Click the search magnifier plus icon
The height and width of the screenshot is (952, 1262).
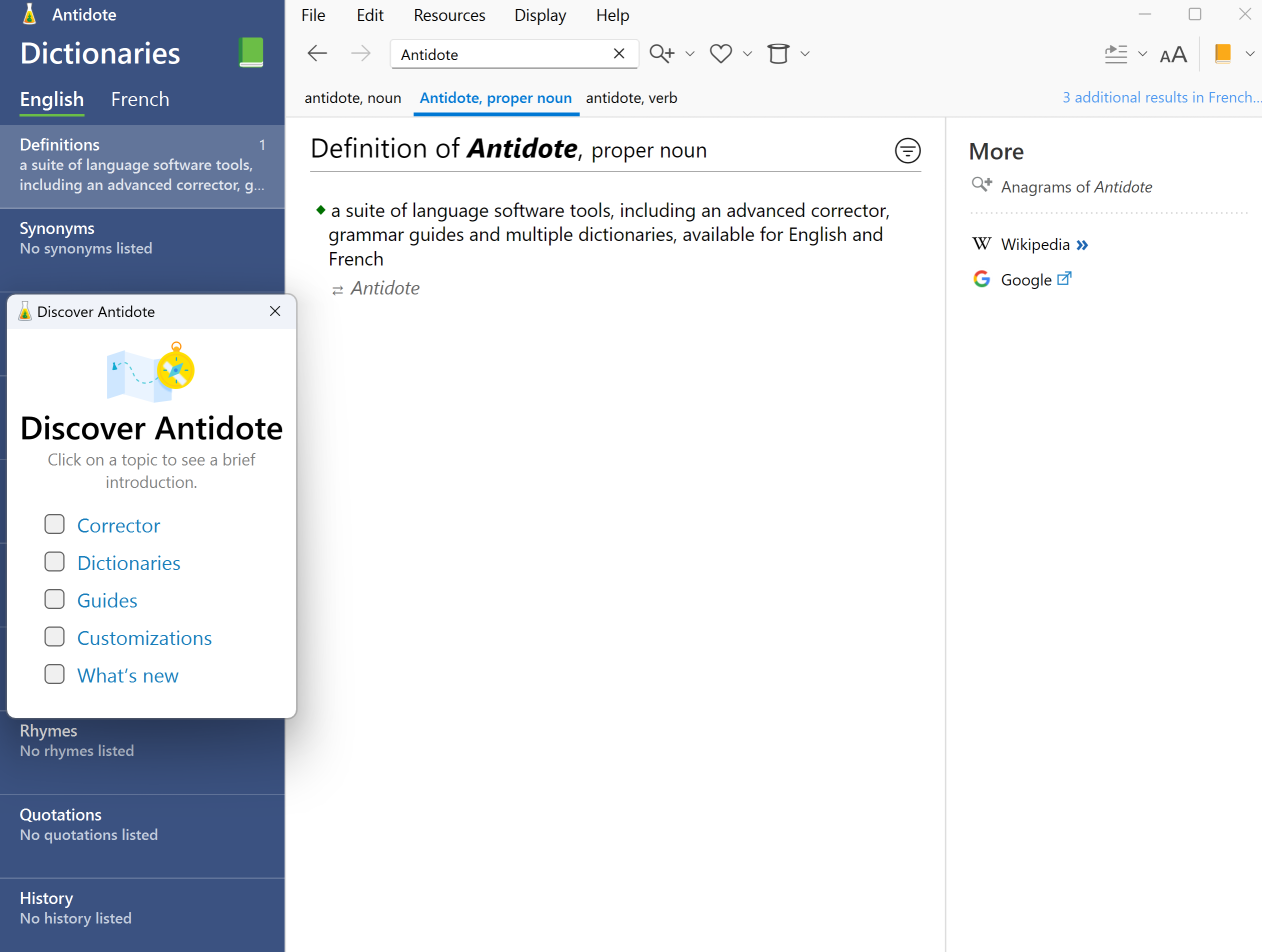pos(661,54)
